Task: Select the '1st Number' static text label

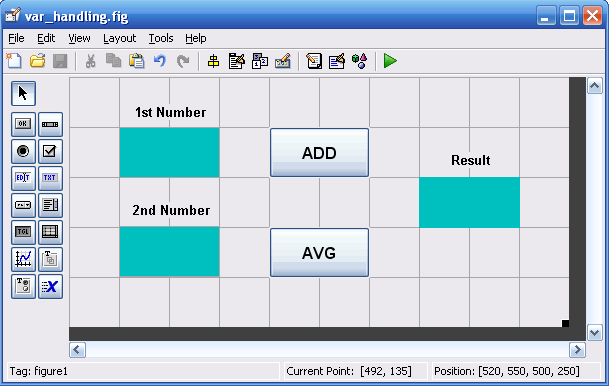Action: pyautogui.click(x=171, y=113)
